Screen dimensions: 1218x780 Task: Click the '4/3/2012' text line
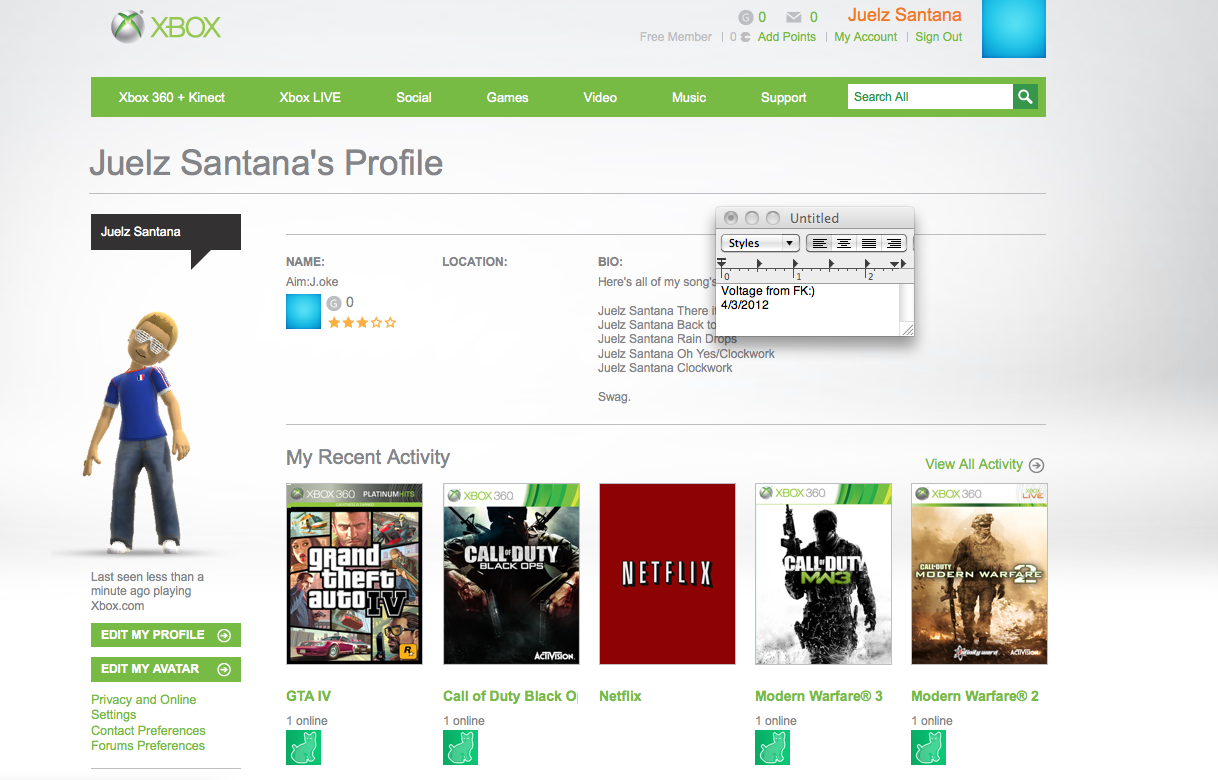pos(745,305)
